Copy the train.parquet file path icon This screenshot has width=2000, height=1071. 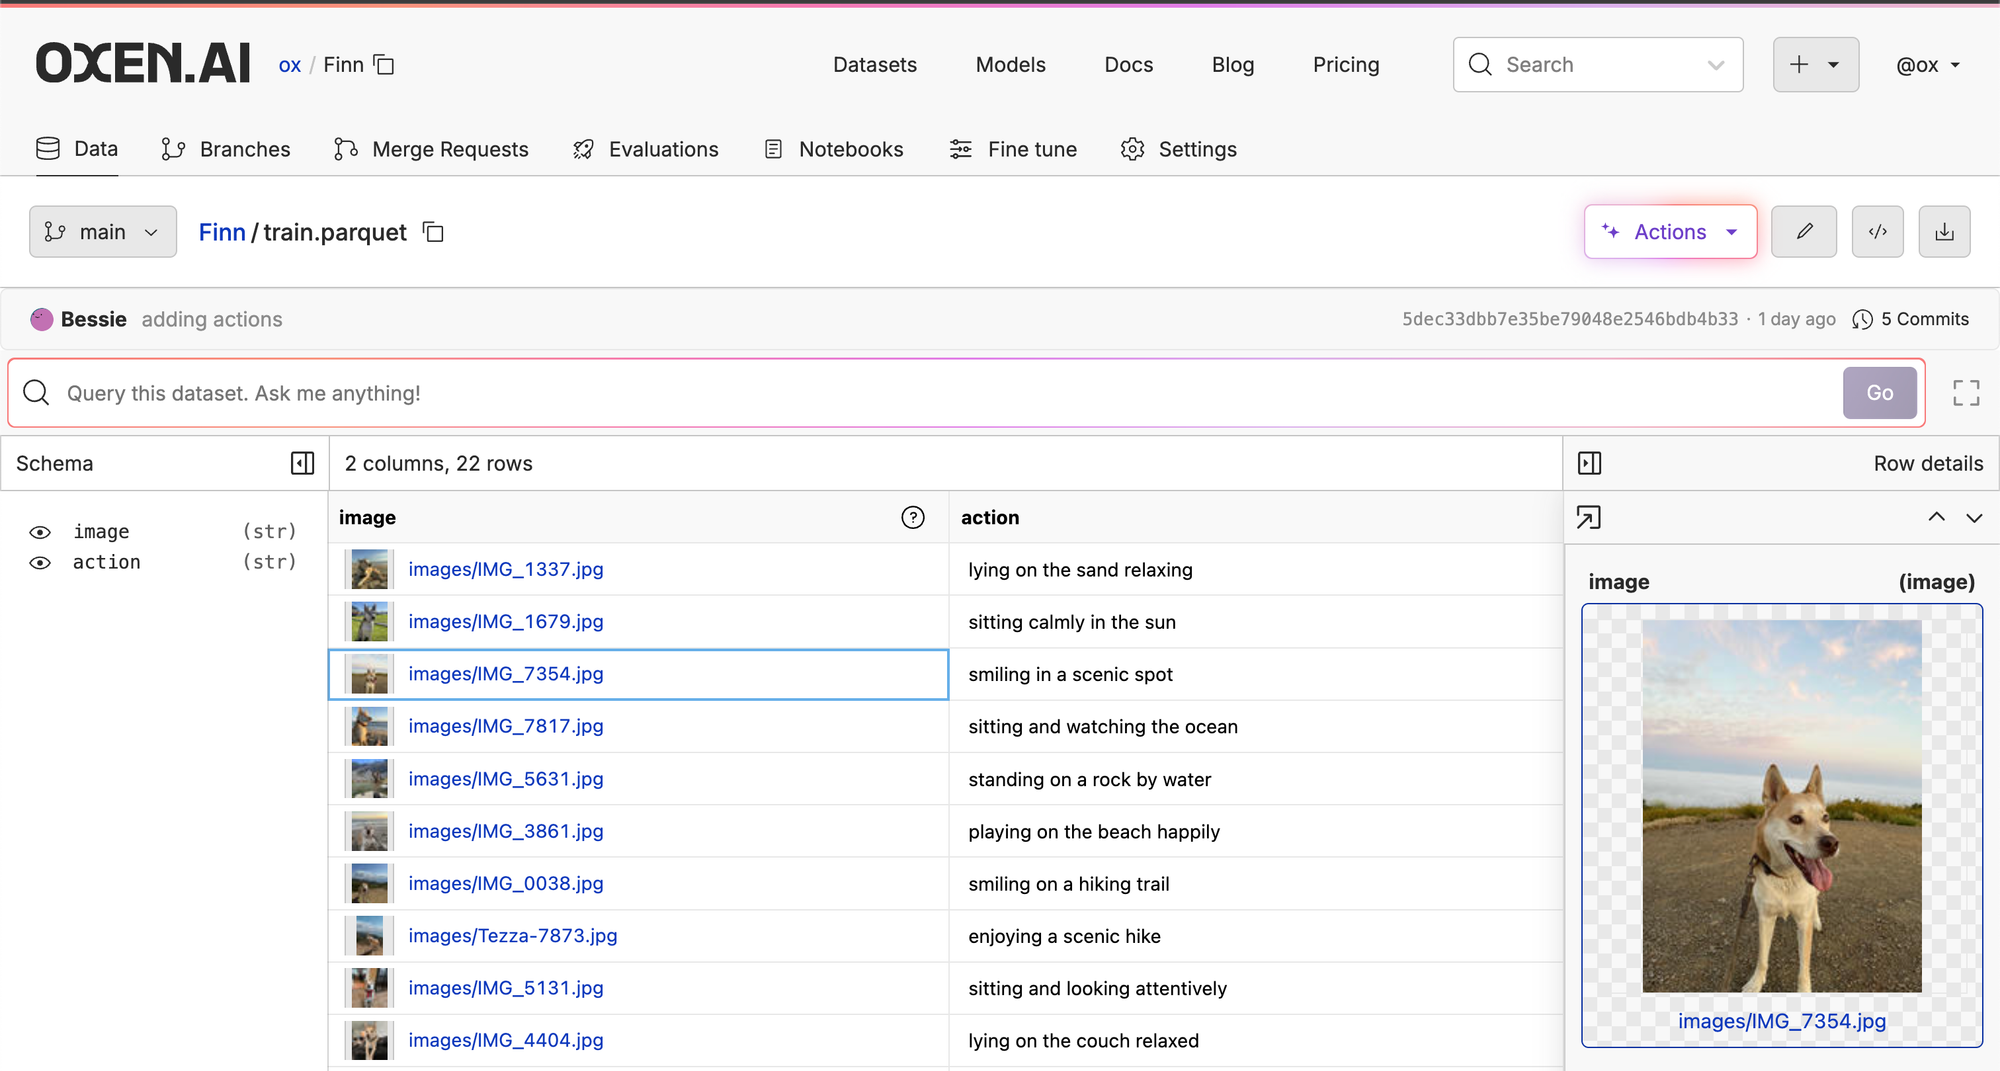[433, 232]
